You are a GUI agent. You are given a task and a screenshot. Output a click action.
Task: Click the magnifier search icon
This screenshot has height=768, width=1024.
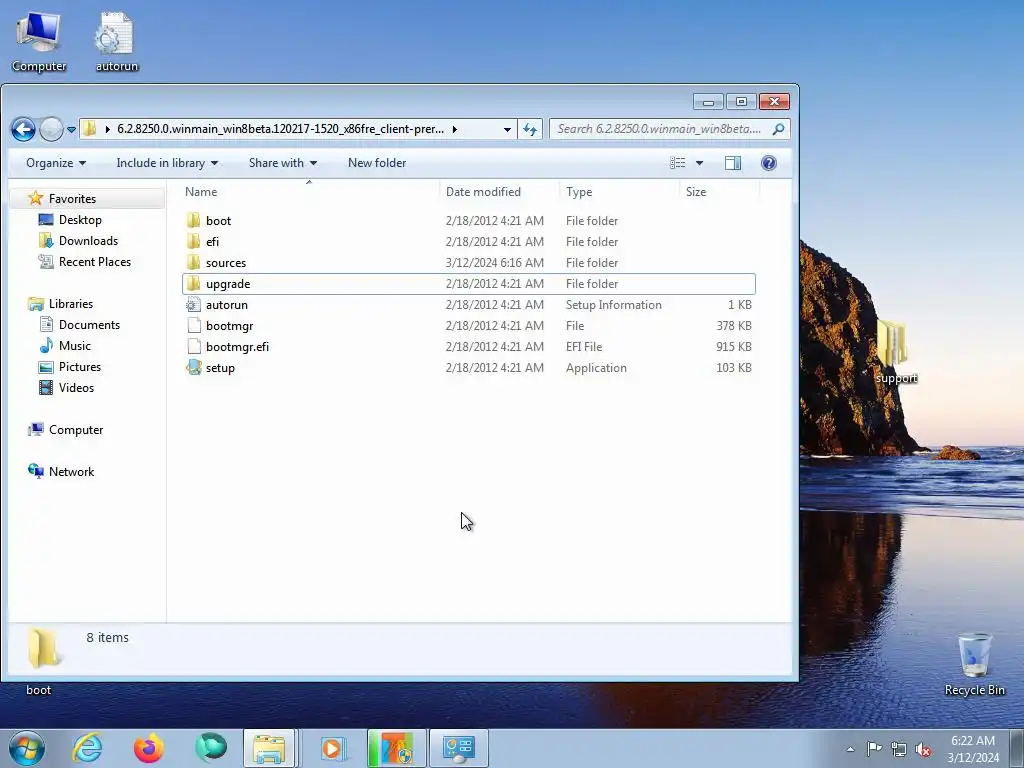pos(778,129)
